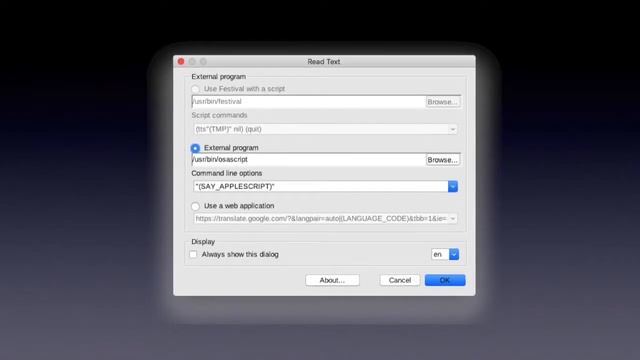This screenshot has height=360, width=640.
Task: Click the Festival path field /usr/bin/festival
Action: coord(309,102)
